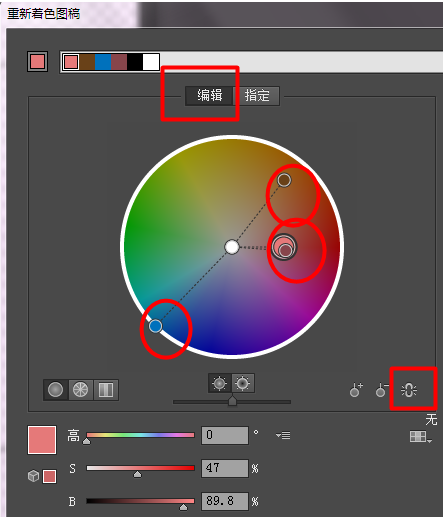The height and width of the screenshot is (519, 443).
Task: Switch to the 指定 tab
Action: pos(257,96)
